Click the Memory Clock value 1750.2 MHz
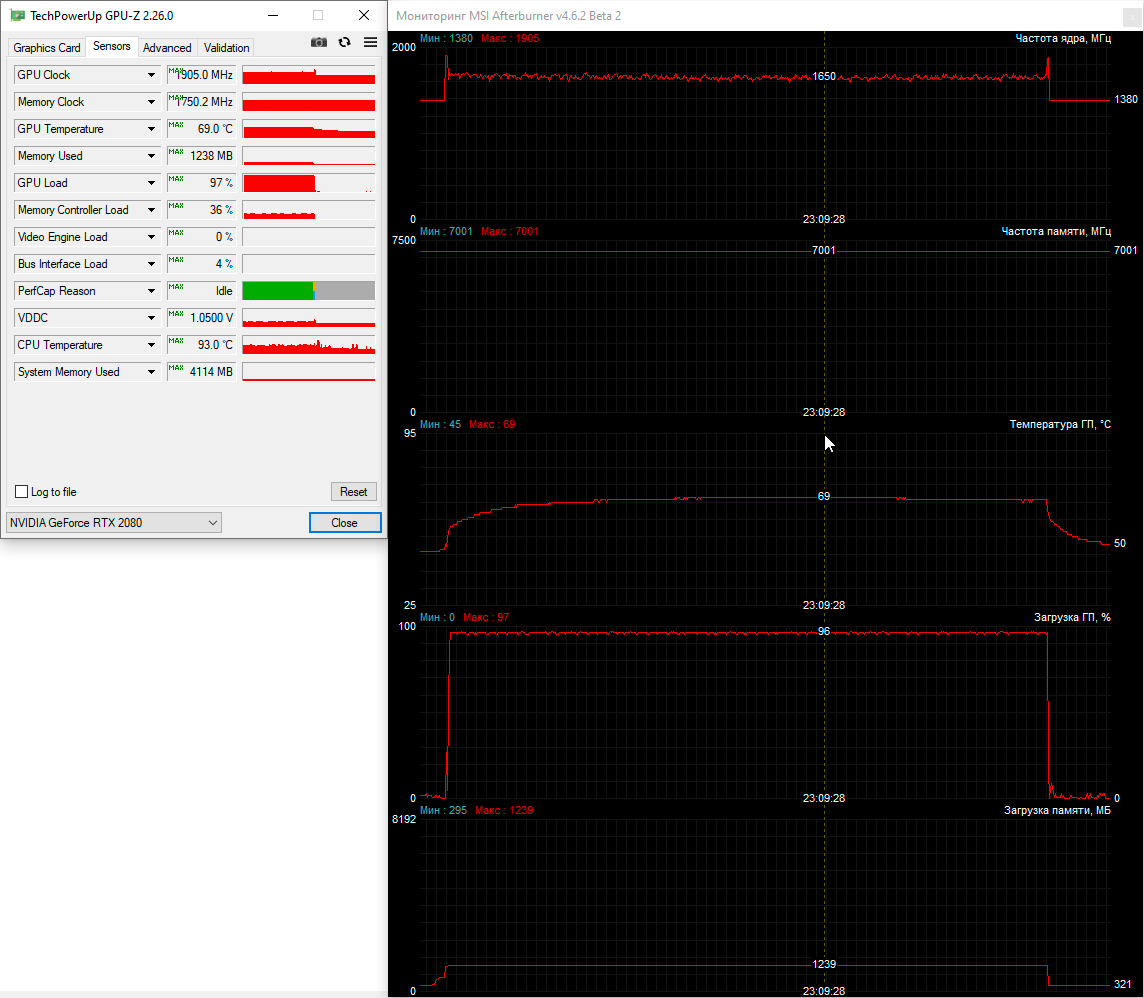Screen dimensions: 1144x998 point(201,102)
